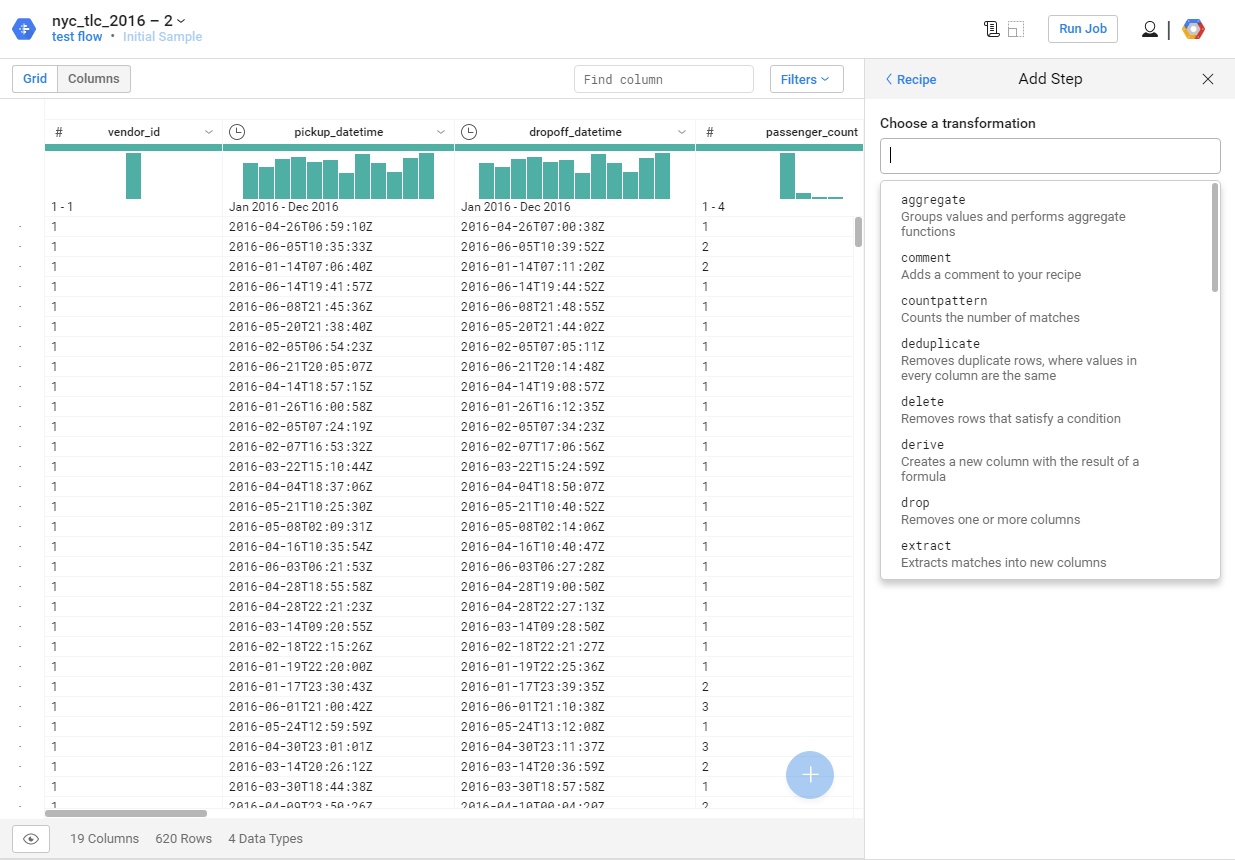
Task: Open the user account icon
Action: click(1150, 29)
